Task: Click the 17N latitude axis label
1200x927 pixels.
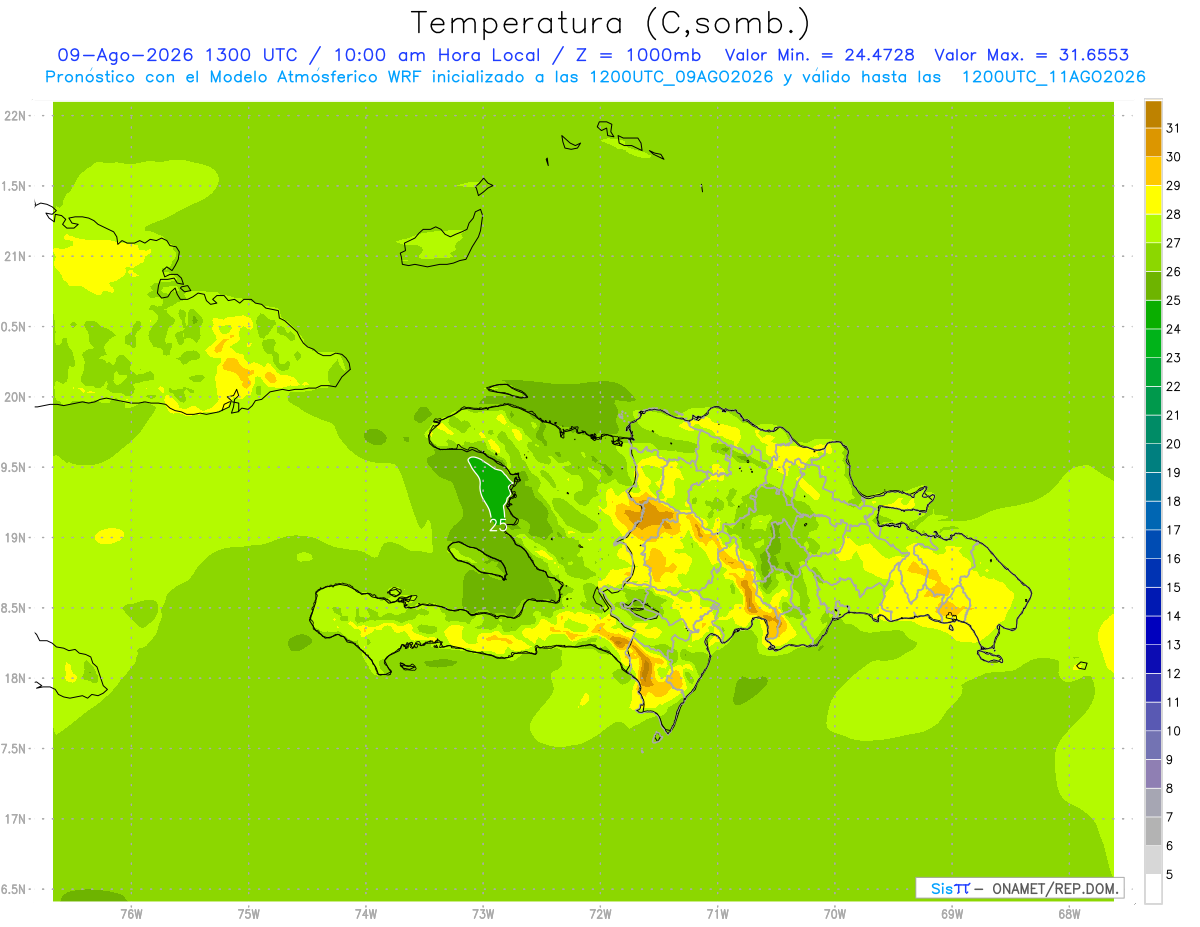Action: point(15,819)
